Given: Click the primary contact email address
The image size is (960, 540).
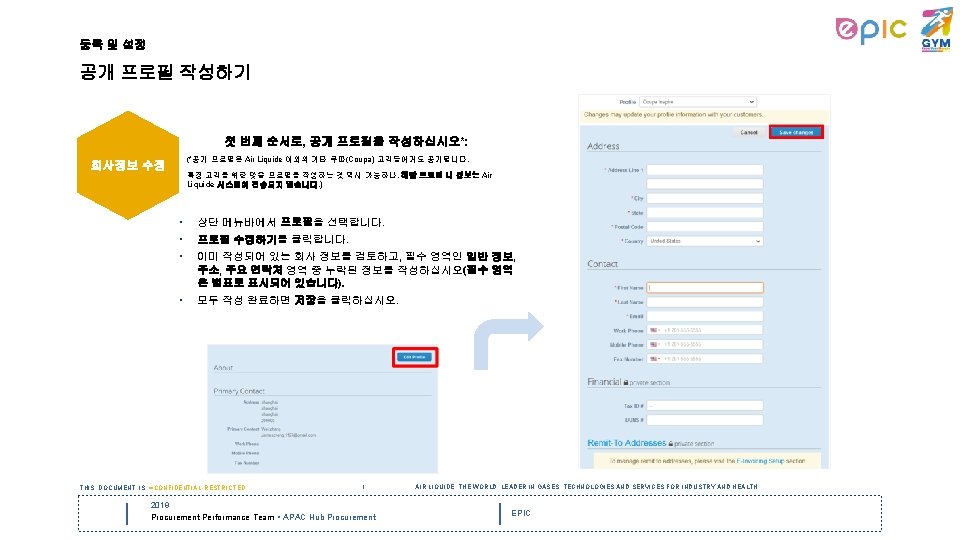Looking at the screenshot, I should [288, 435].
